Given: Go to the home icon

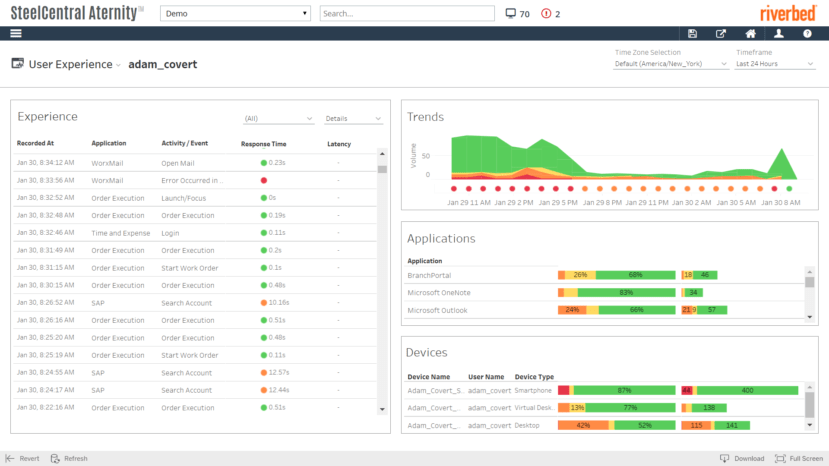Looking at the screenshot, I should click(x=750, y=33).
